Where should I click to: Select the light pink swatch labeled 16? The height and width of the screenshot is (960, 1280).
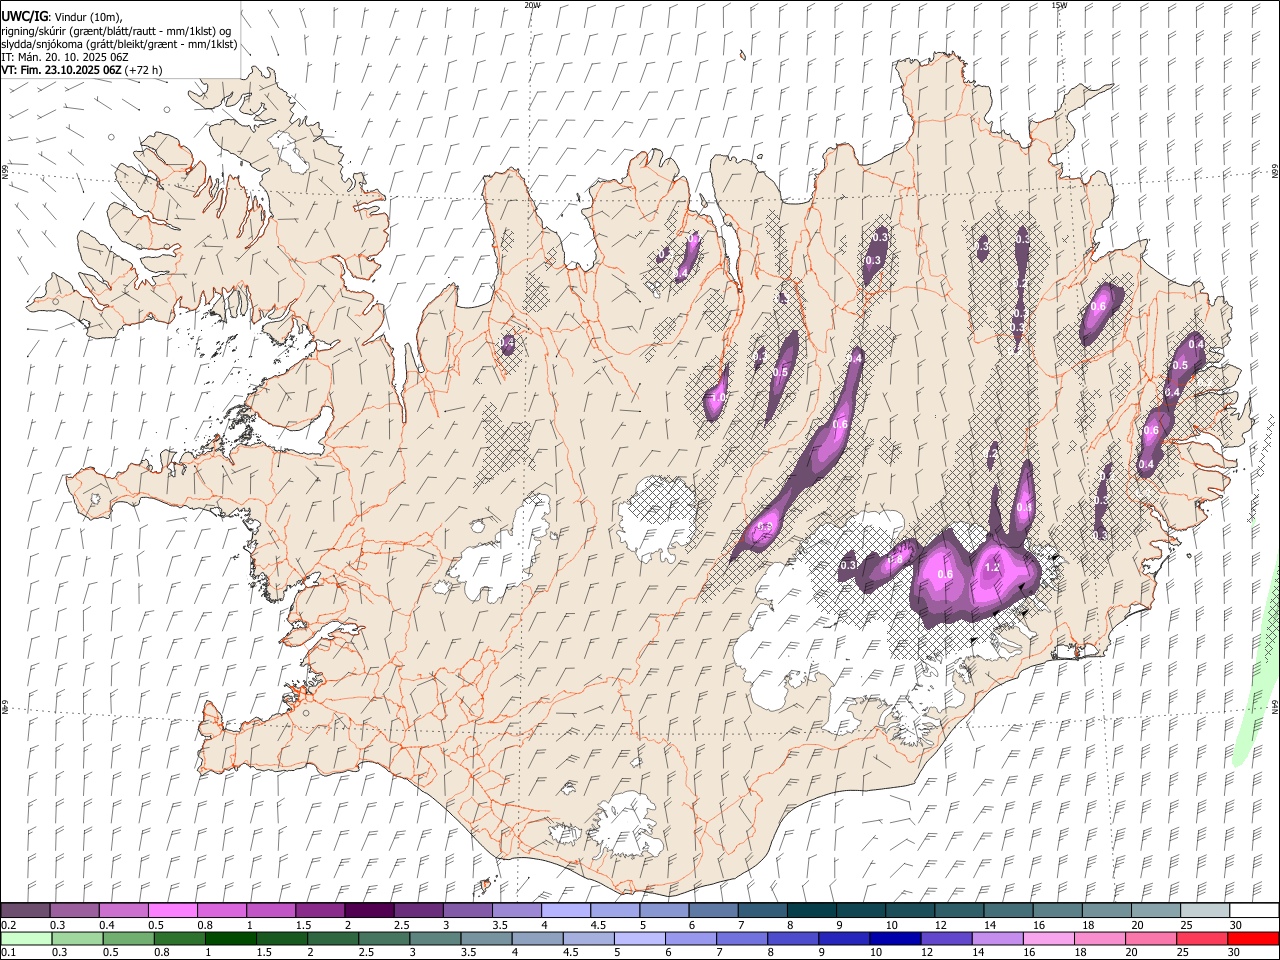(x=1049, y=938)
